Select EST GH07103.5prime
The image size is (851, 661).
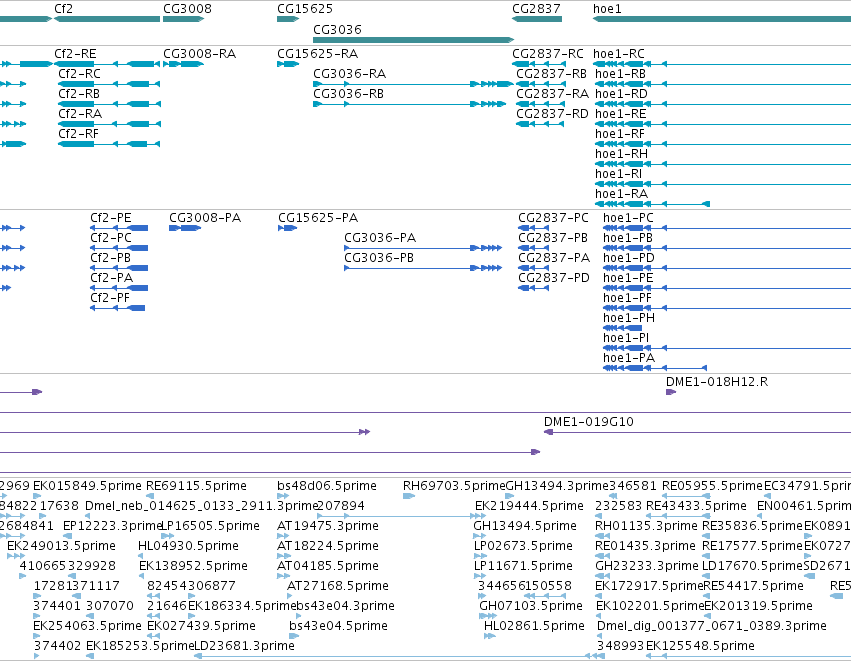pyautogui.click(x=531, y=606)
